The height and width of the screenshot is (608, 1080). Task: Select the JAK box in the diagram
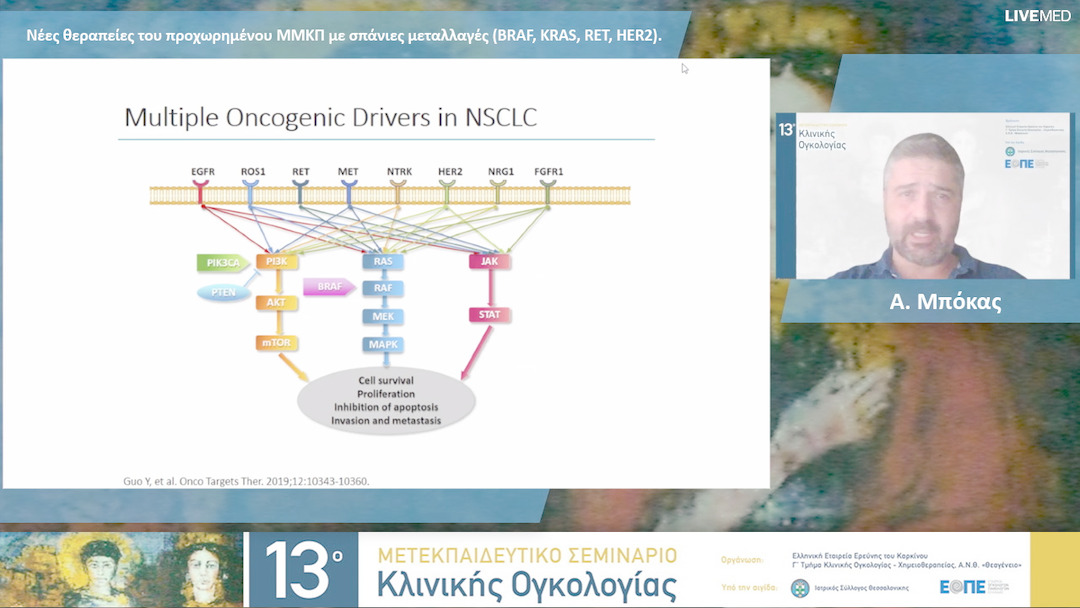point(489,262)
